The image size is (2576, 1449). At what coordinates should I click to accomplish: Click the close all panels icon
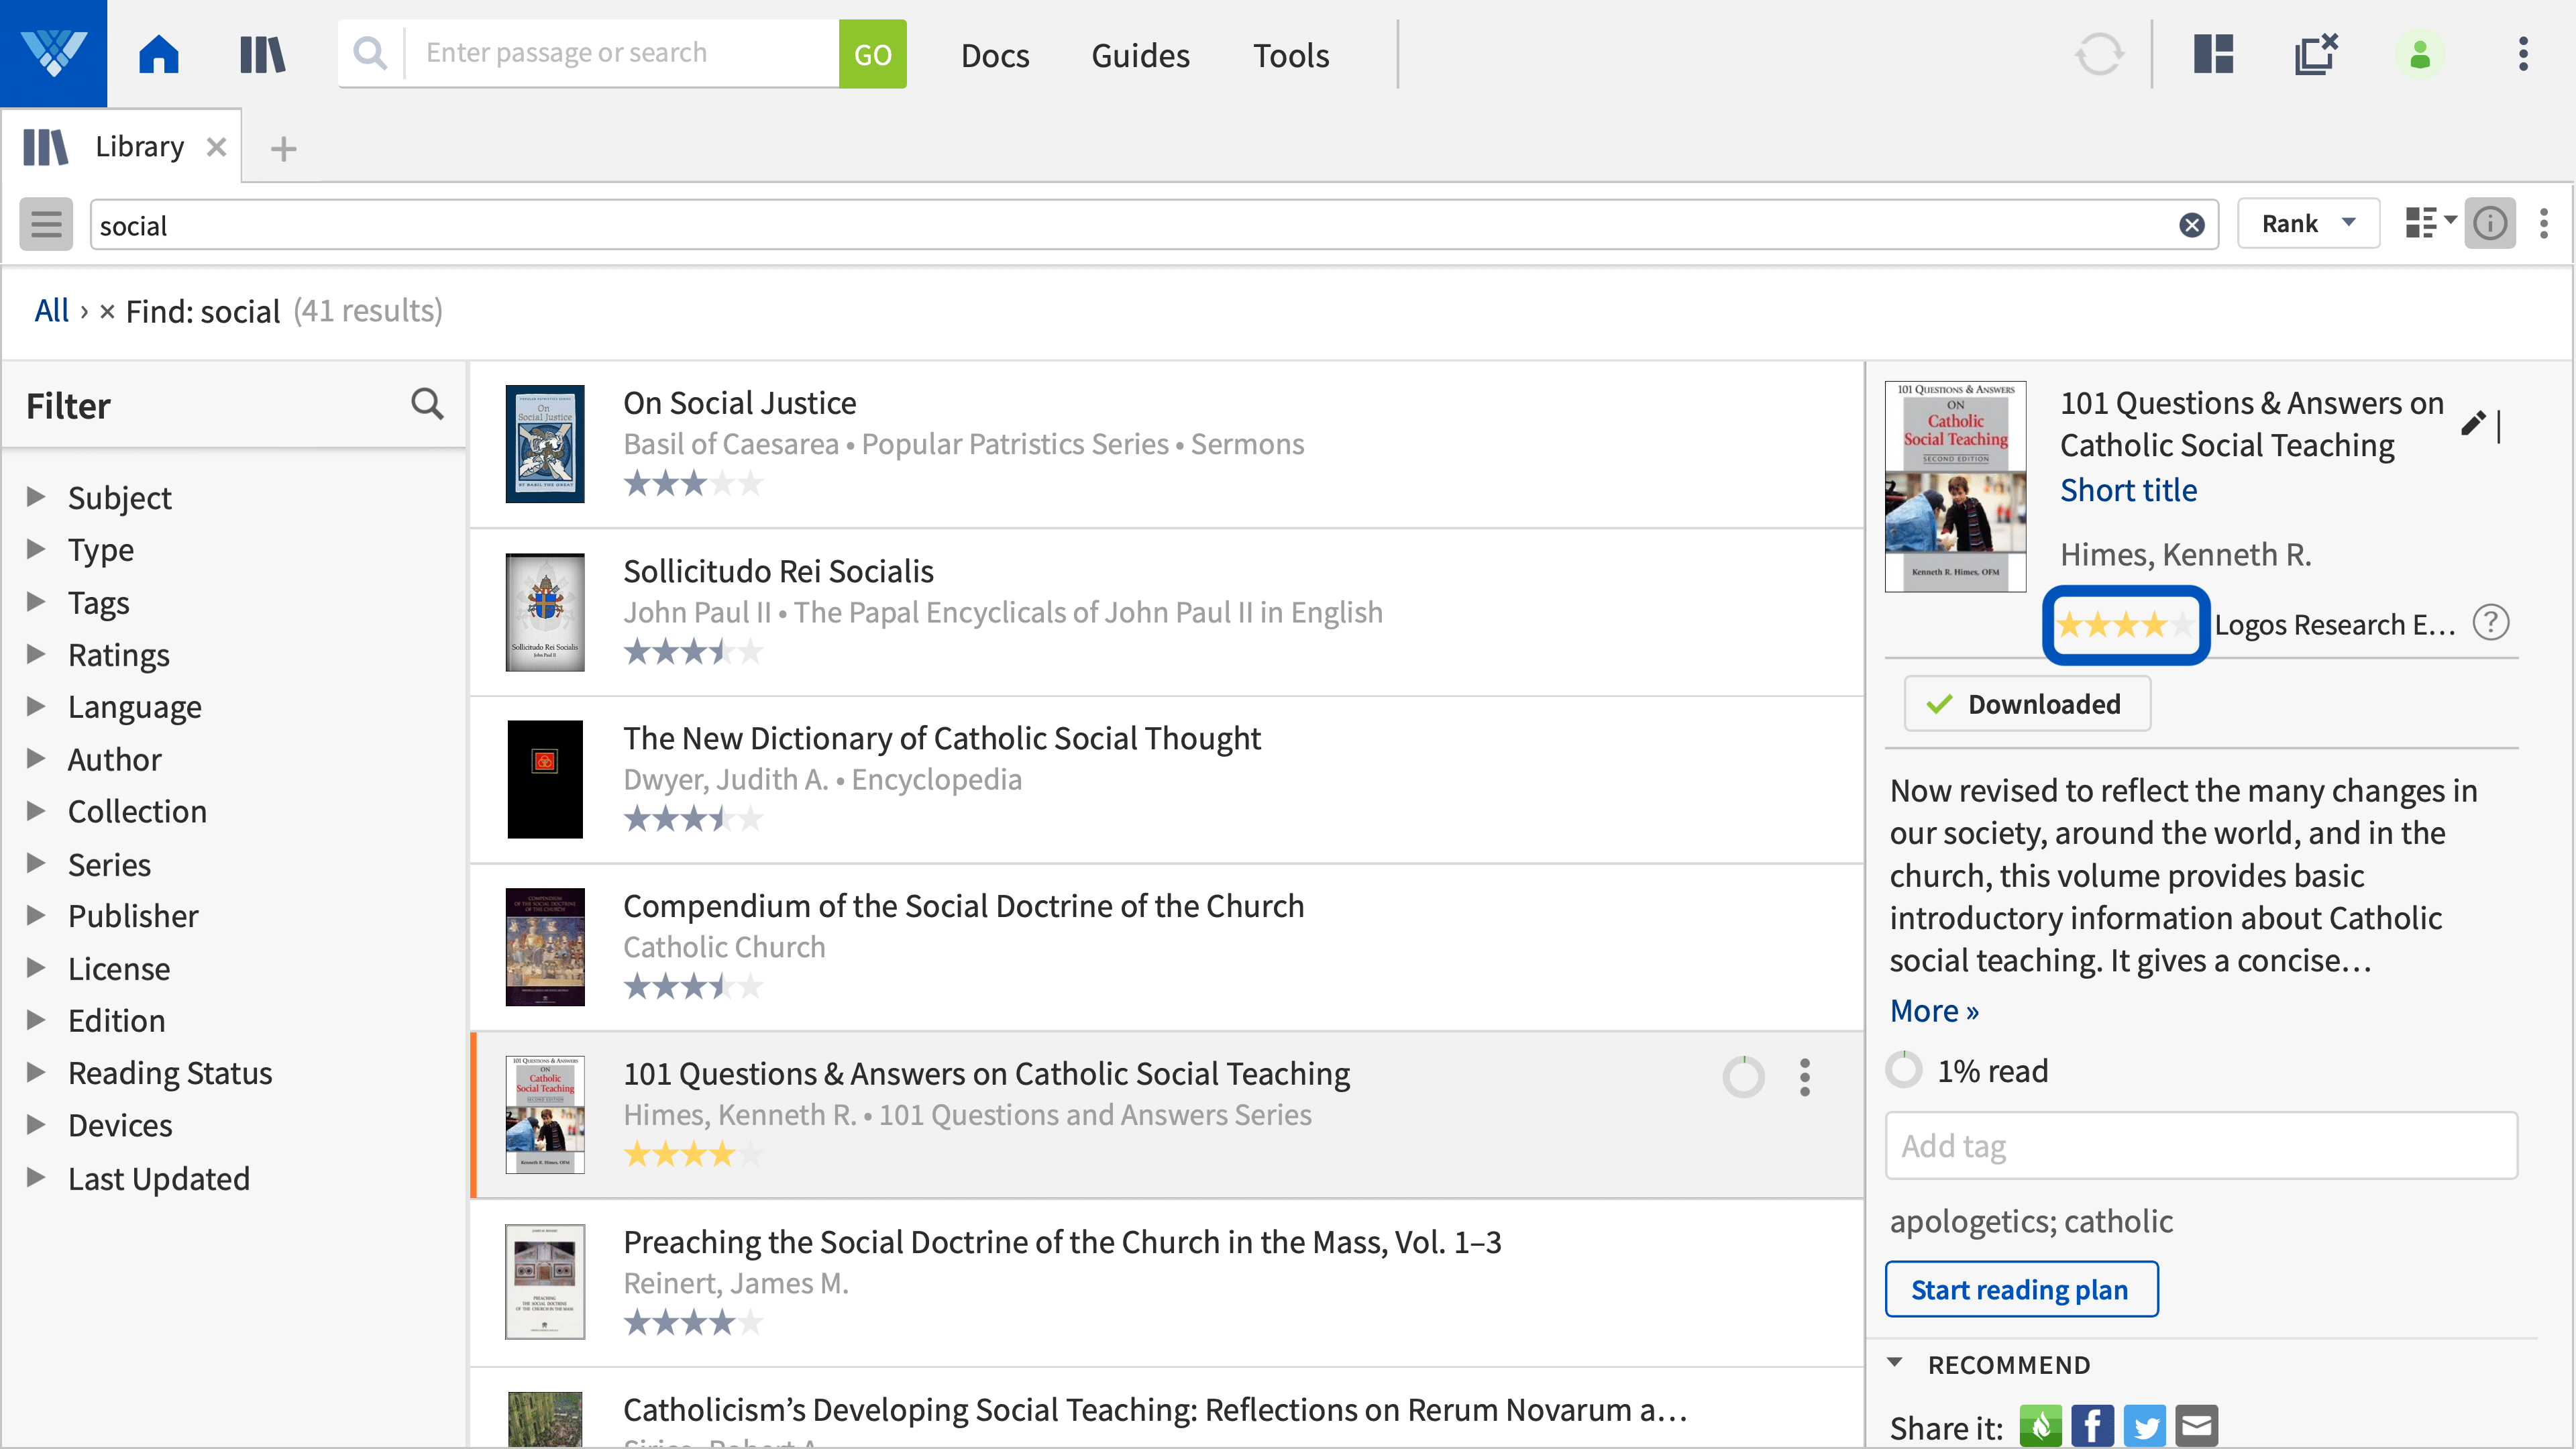pos(2316,54)
